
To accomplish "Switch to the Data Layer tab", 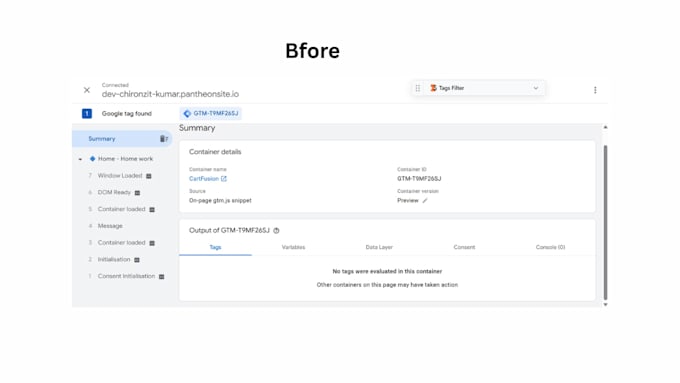I will 379,247.
